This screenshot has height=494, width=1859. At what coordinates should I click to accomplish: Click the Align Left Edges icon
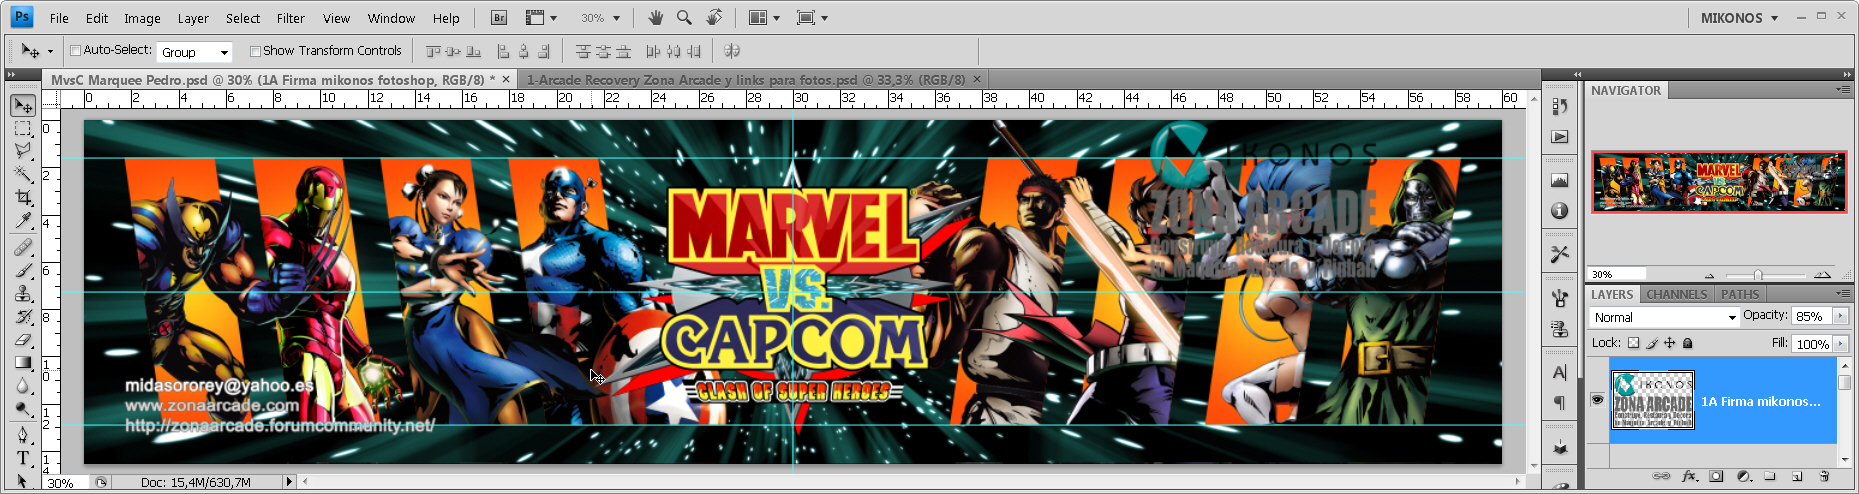coord(503,51)
